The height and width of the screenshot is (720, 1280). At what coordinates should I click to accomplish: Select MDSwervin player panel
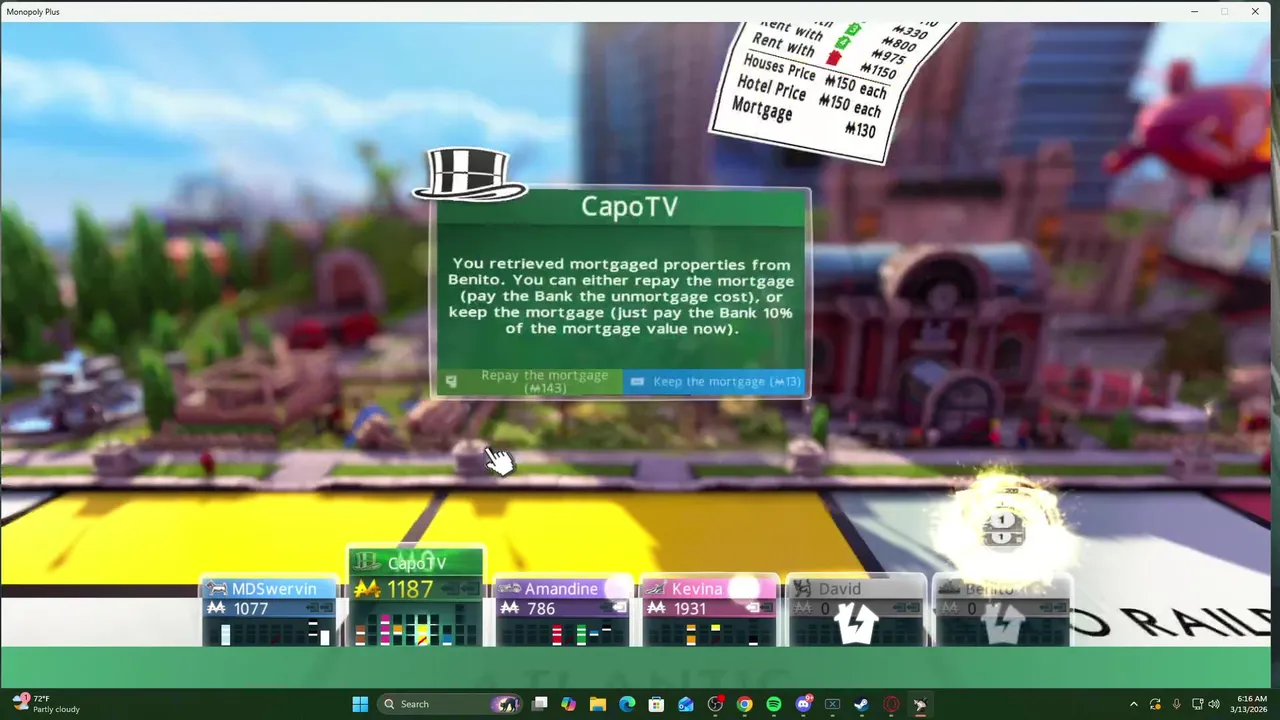point(270,612)
